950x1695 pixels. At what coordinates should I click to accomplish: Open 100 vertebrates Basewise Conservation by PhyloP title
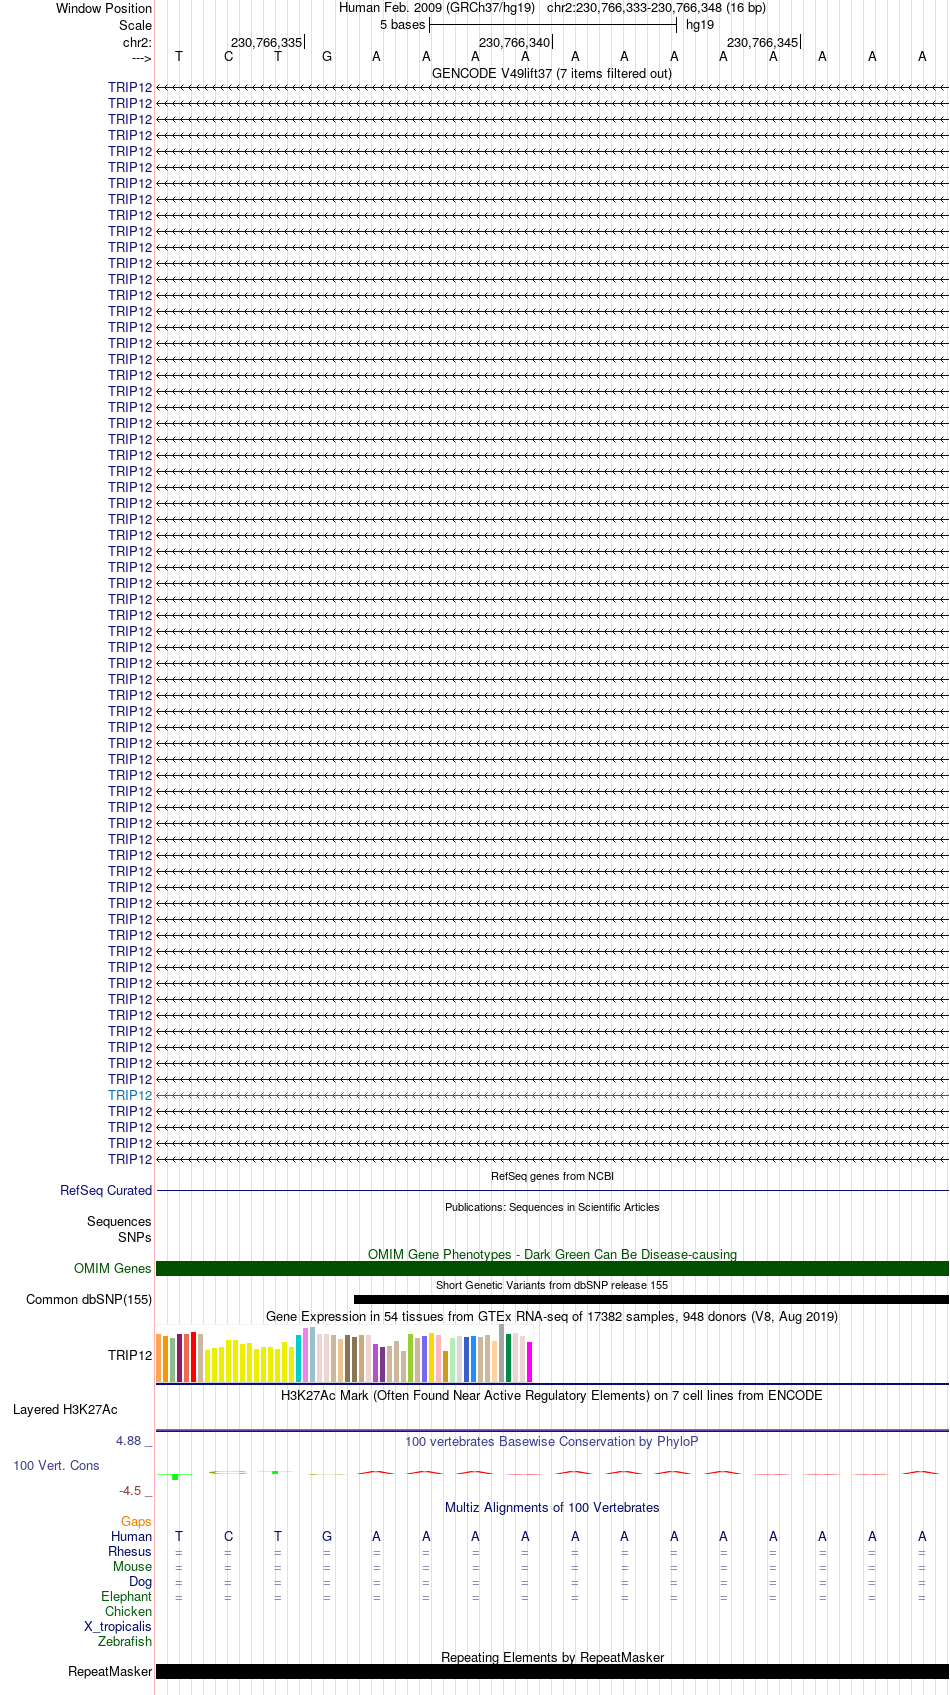pyautogui.click(x=552, y=1441)
